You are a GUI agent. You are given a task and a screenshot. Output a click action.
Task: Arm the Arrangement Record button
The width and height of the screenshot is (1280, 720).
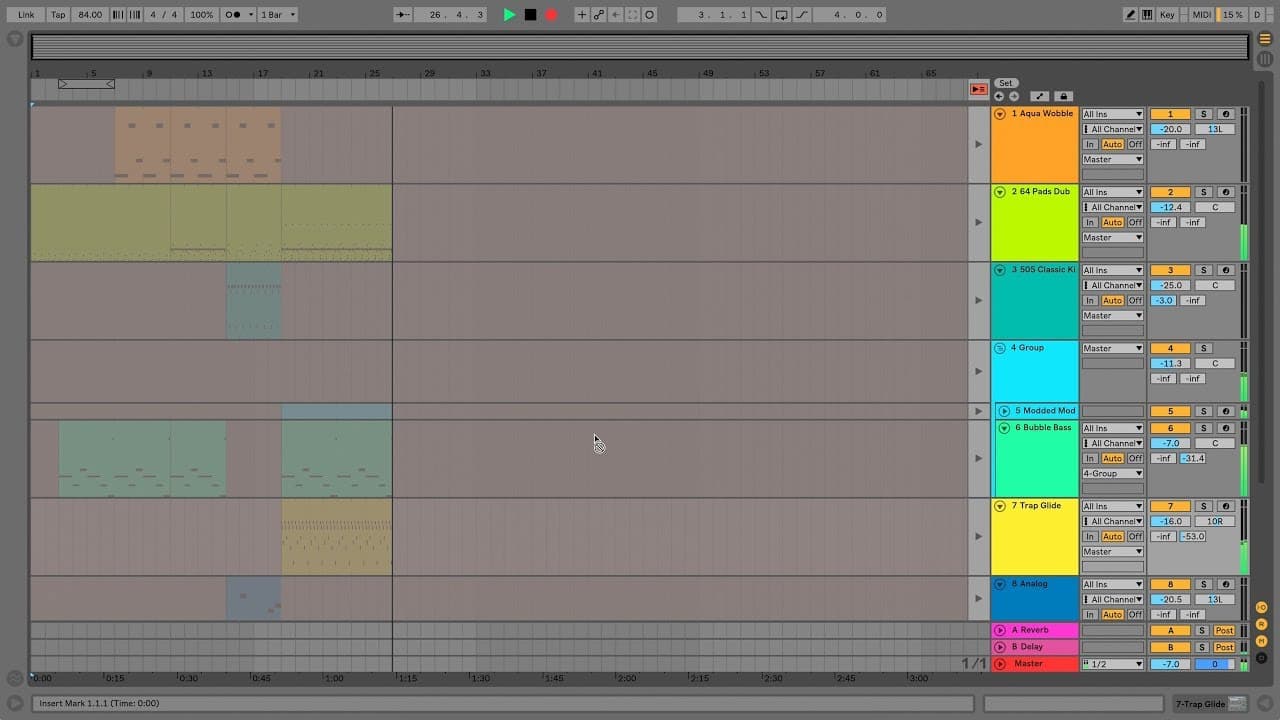pos(551,15)
